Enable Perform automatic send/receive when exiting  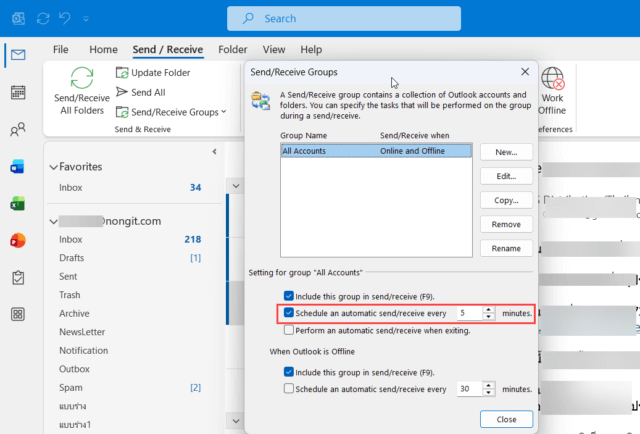coord(289,330)
